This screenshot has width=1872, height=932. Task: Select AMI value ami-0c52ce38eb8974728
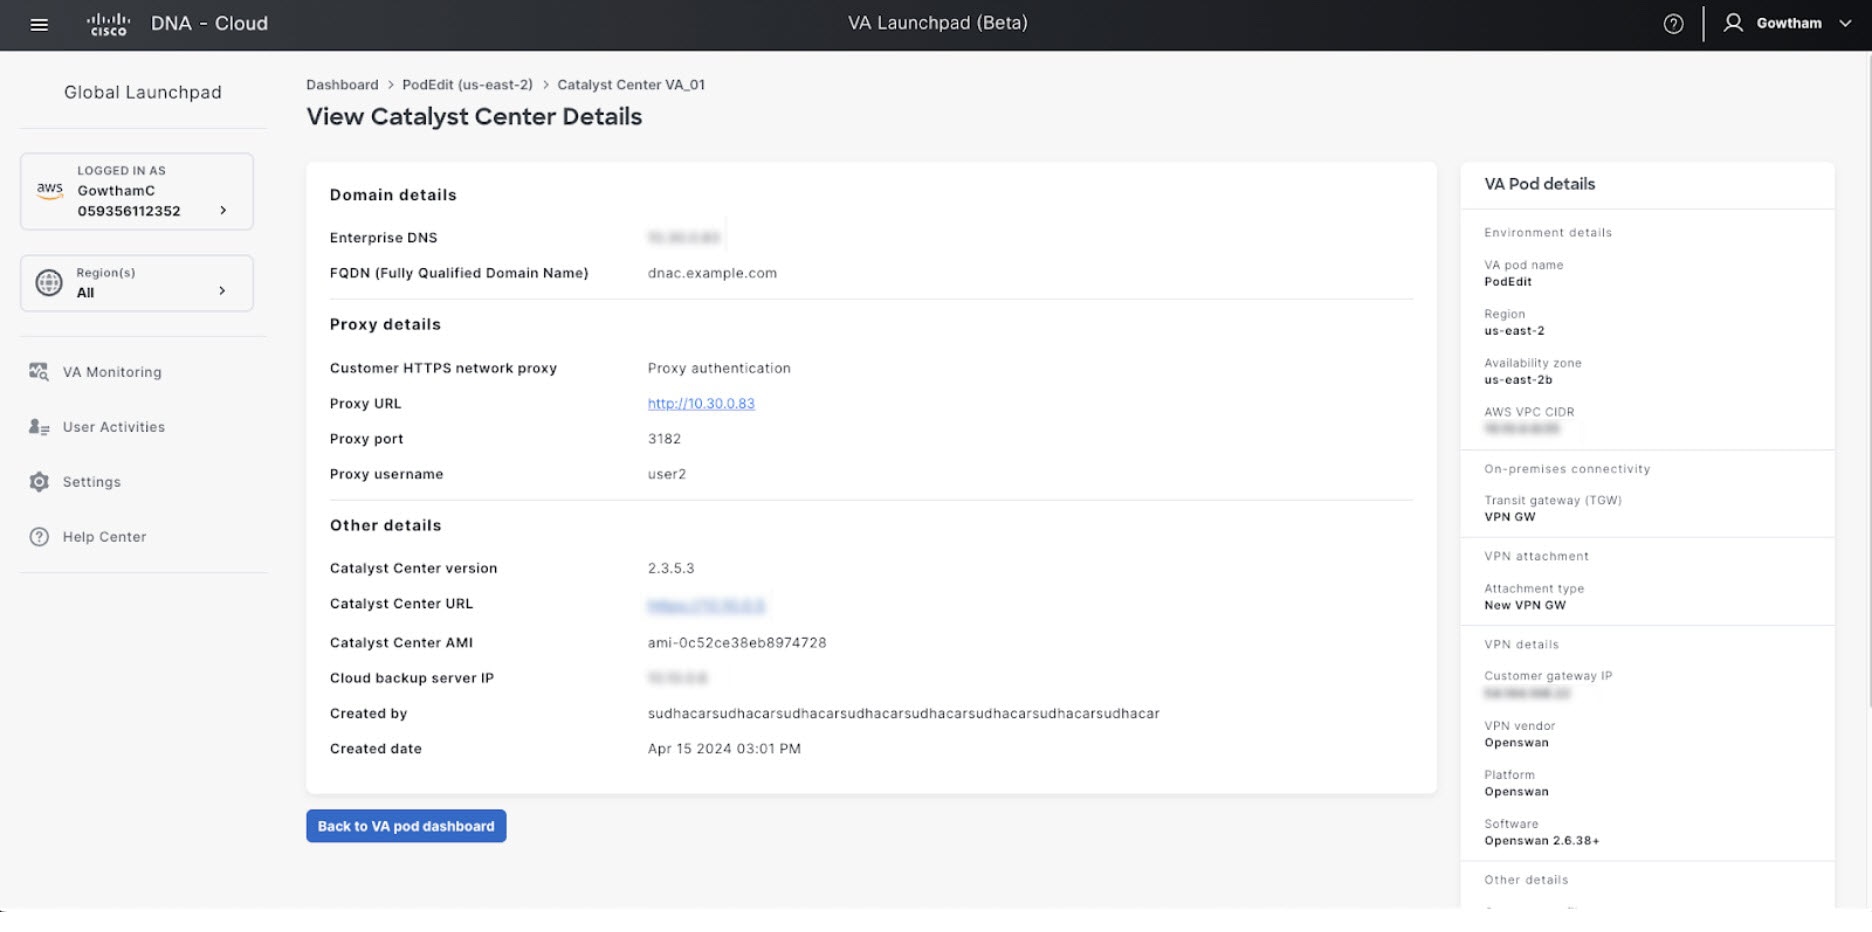[x=737, y=643]
